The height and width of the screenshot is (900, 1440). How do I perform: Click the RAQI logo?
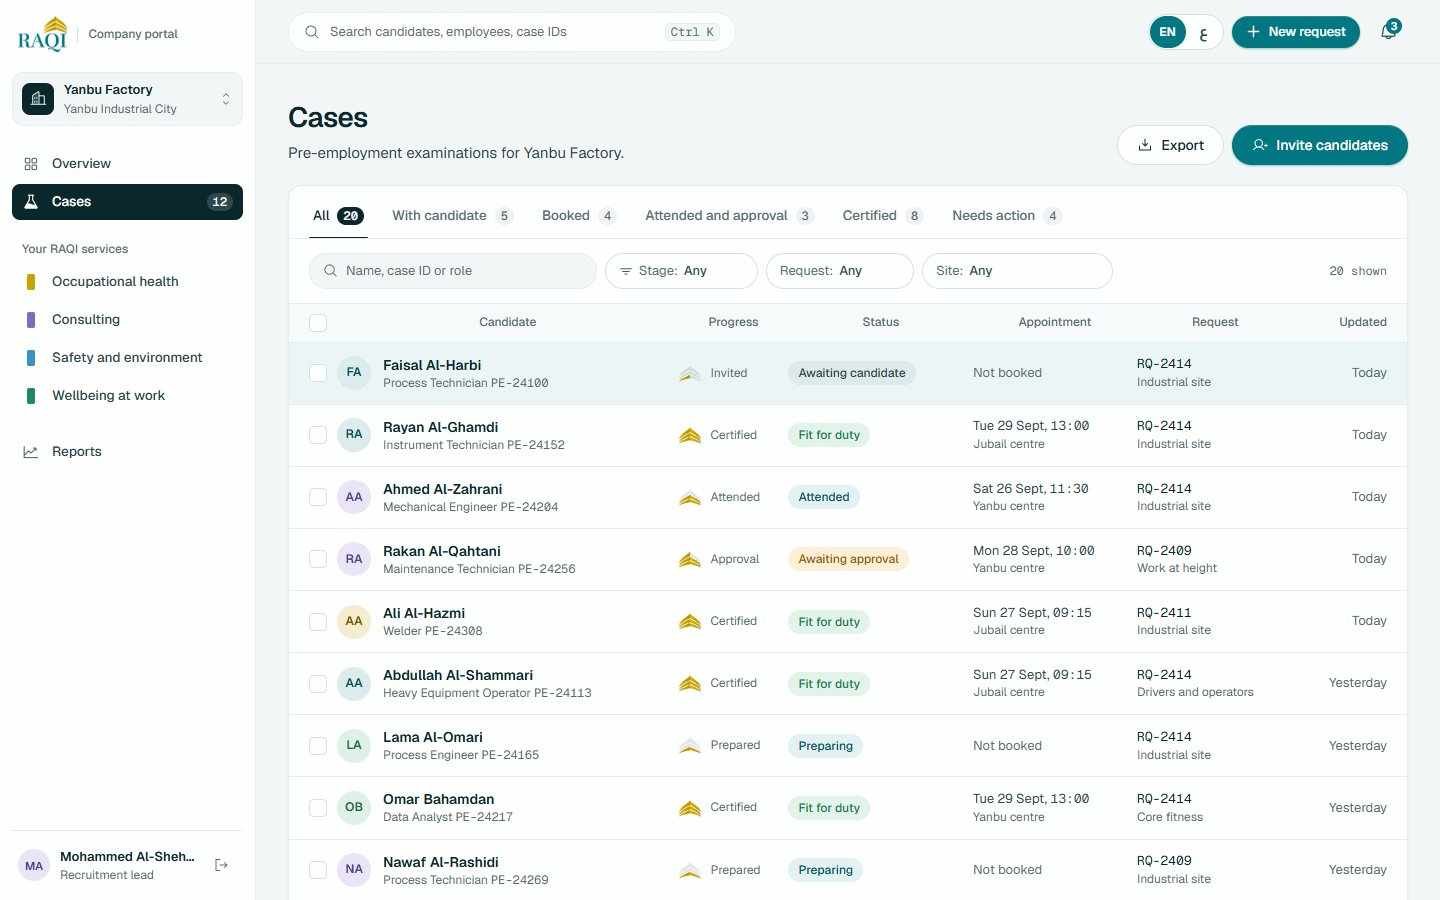(x=43, y=34)
